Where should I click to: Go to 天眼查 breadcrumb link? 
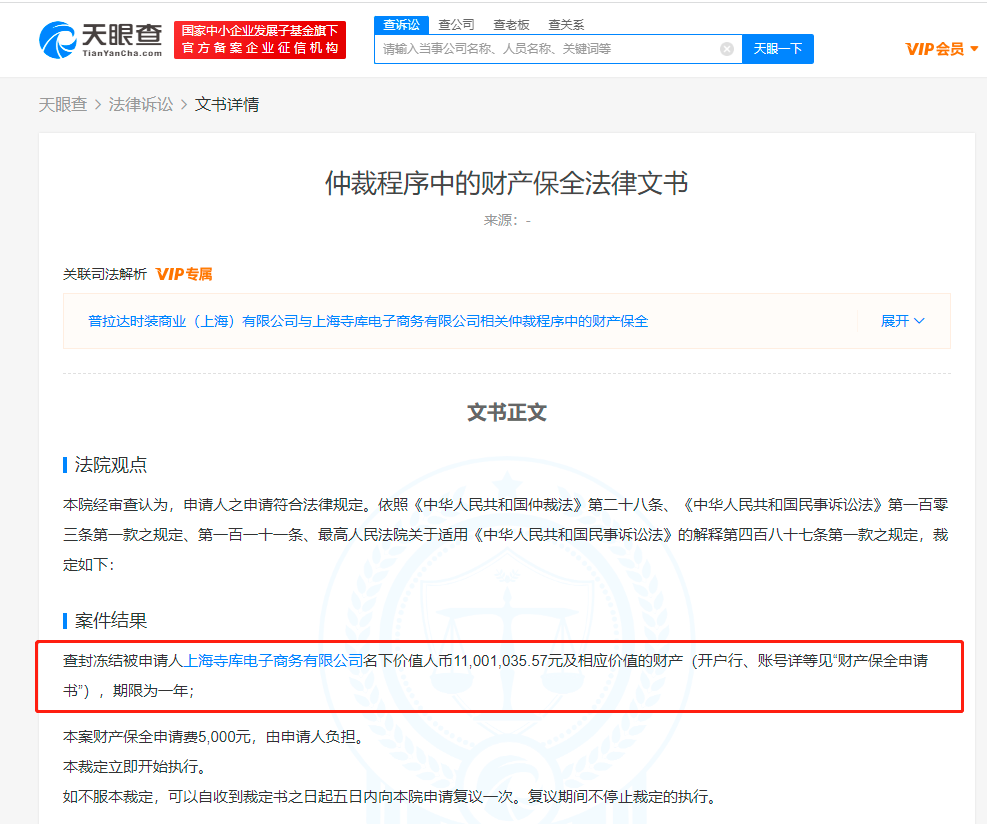click(x=63, y=104)
